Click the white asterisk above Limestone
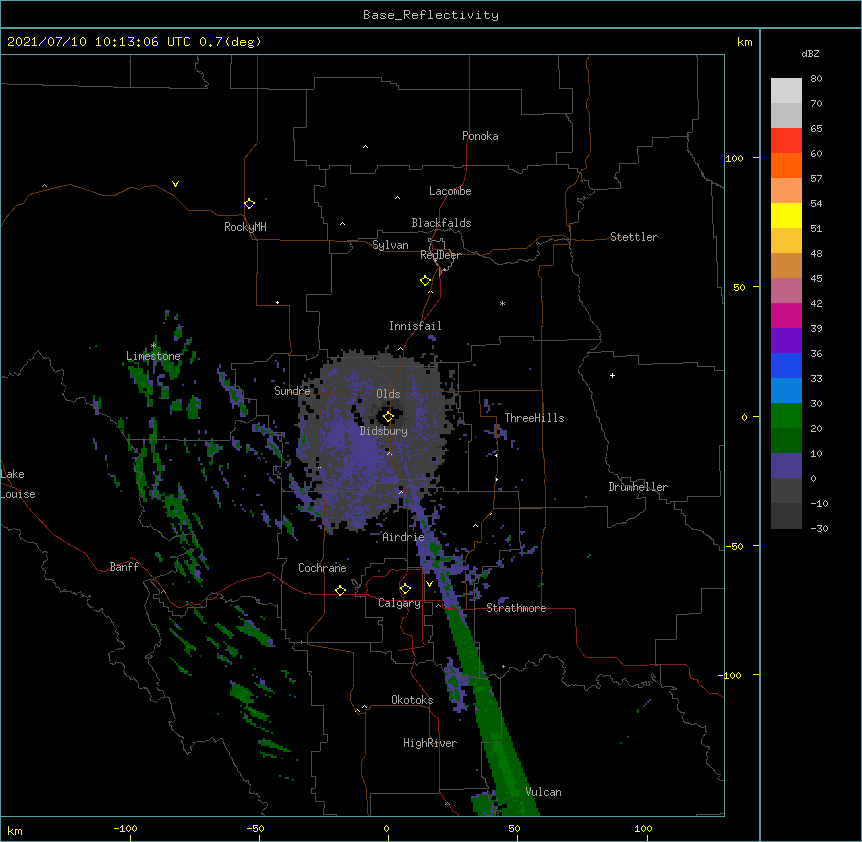 tap(153, 346)
